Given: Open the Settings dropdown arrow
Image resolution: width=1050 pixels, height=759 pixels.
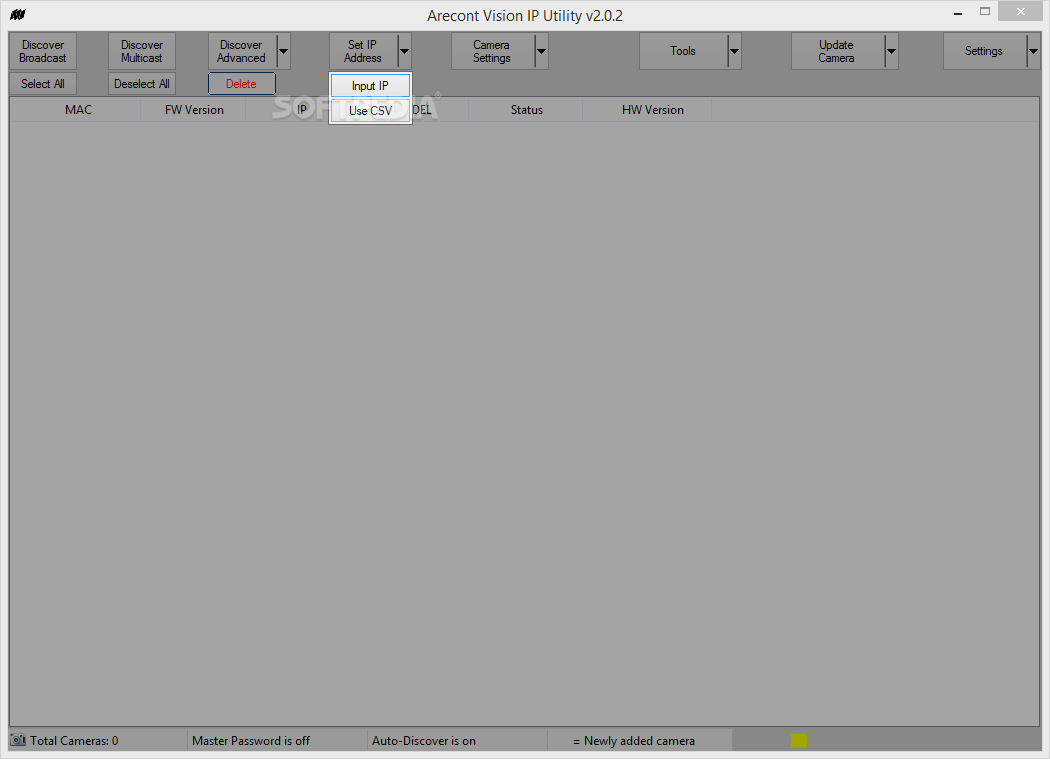Looking at the screenshot, I should tap(1033, 51).
